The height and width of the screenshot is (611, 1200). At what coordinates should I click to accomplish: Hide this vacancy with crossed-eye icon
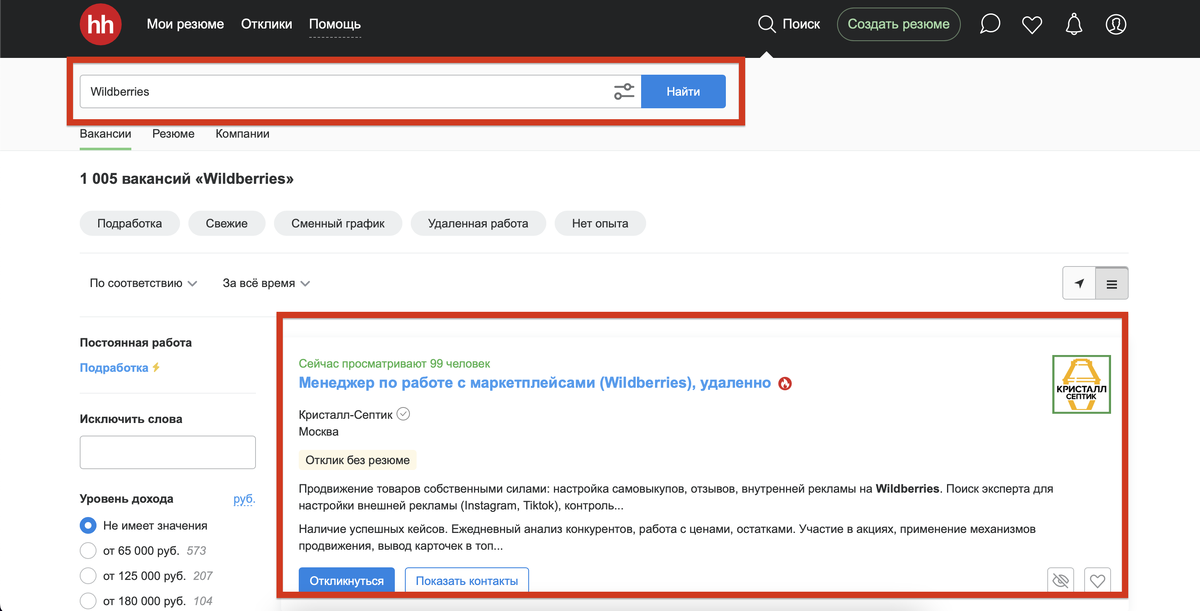coord(1061,580)
